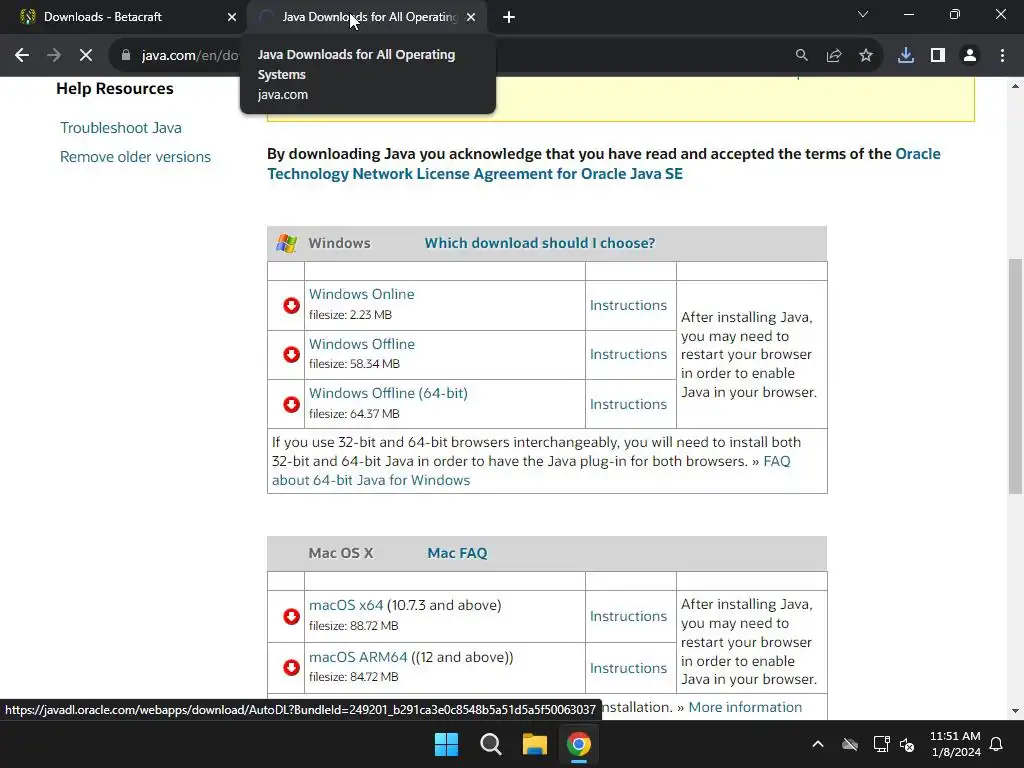Open Chrome downloads tray icon

[x=906, y=56]
